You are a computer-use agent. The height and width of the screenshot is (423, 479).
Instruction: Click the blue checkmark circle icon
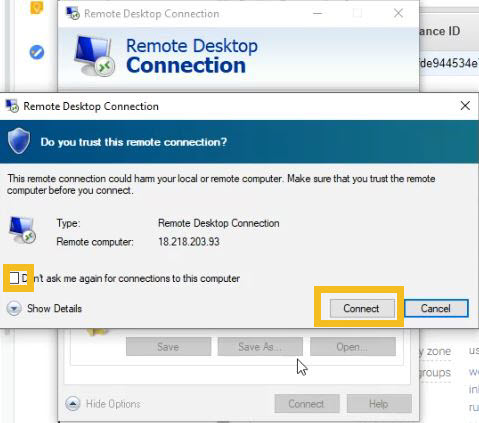click(x=37, y=52)
